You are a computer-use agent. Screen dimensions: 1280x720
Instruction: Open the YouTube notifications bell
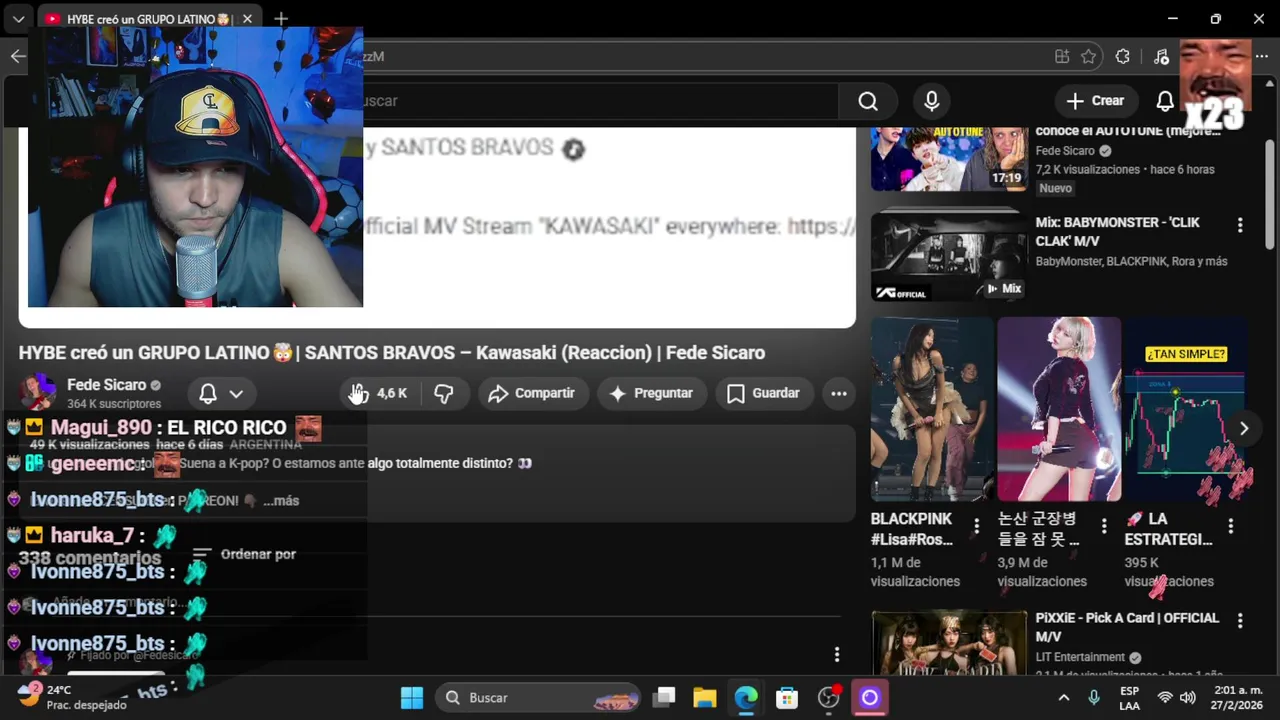tap(1165, 101)
